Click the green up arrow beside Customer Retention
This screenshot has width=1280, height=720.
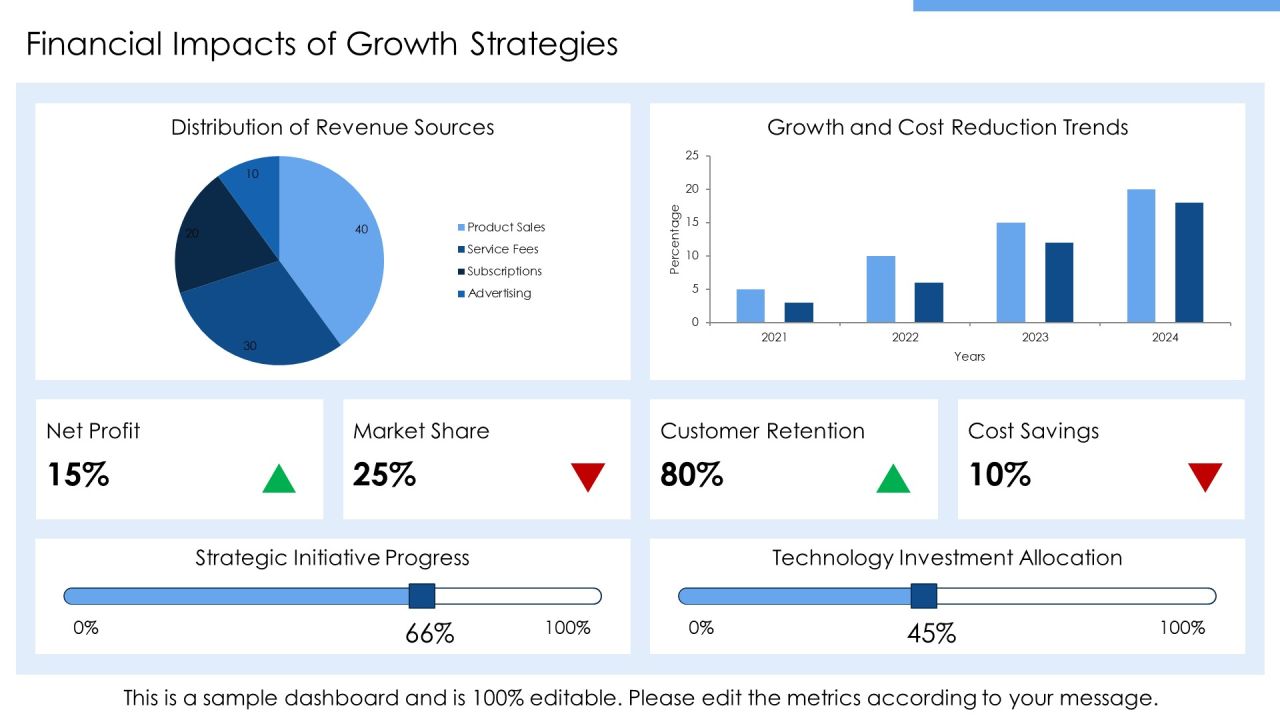pos(893,479)
